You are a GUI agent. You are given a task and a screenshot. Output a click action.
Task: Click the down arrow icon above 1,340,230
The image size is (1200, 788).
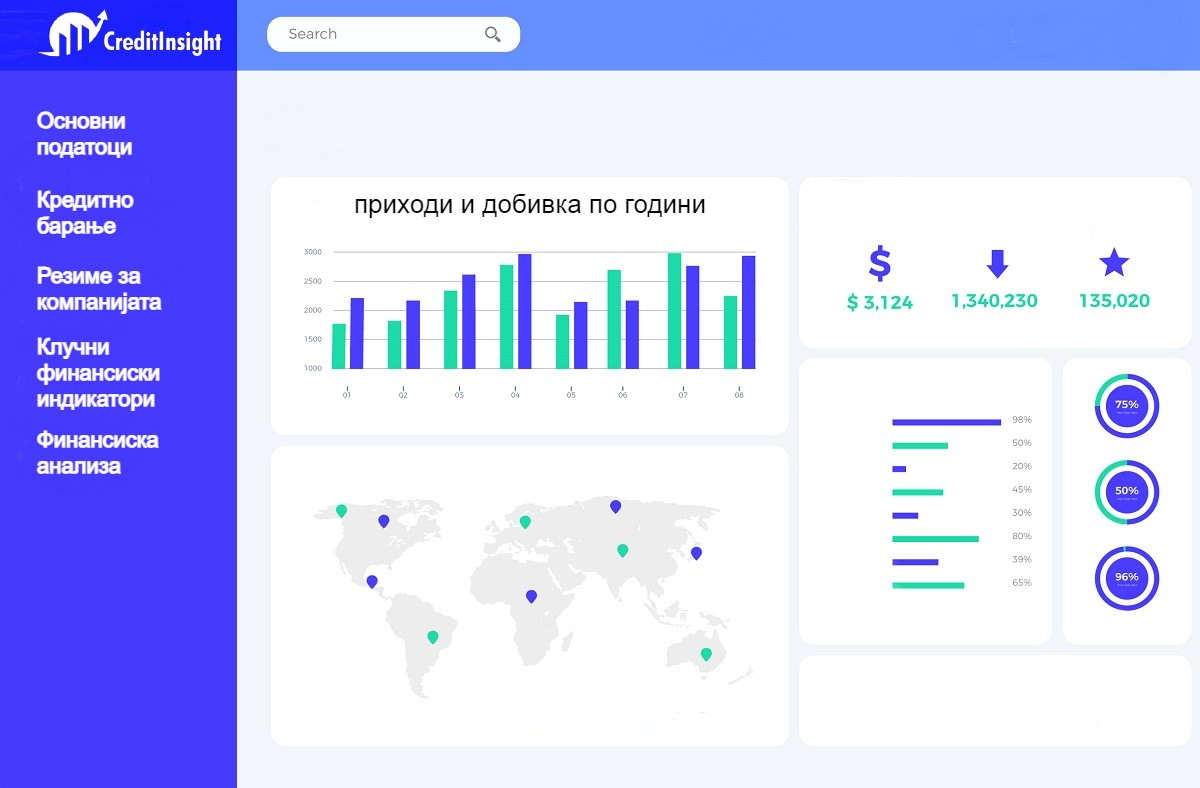[x=997, y=263]
